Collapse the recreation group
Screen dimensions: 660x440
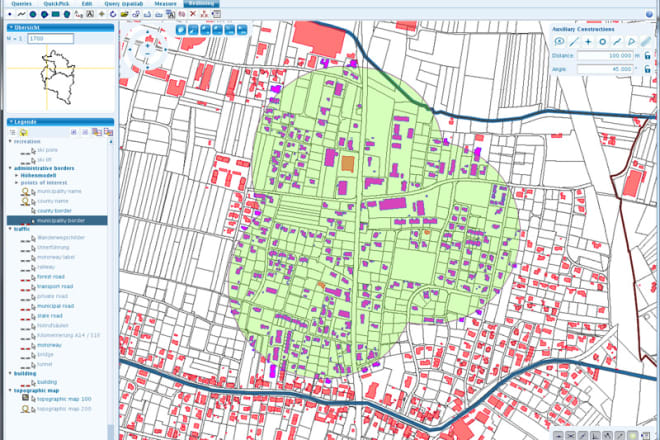[x=10, y=141]
